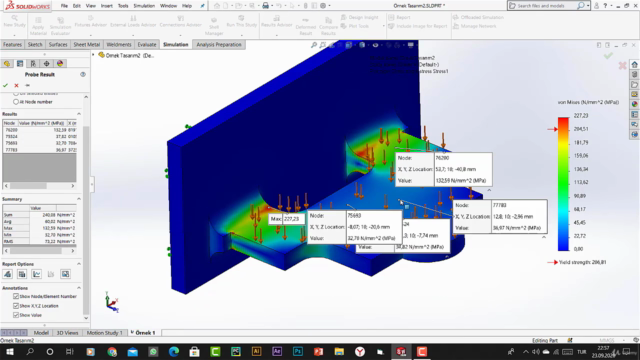This screenshot has width=640, height=360.
Task: Click New Study in Simulation ribbon
Action: (x=14, y=22)
